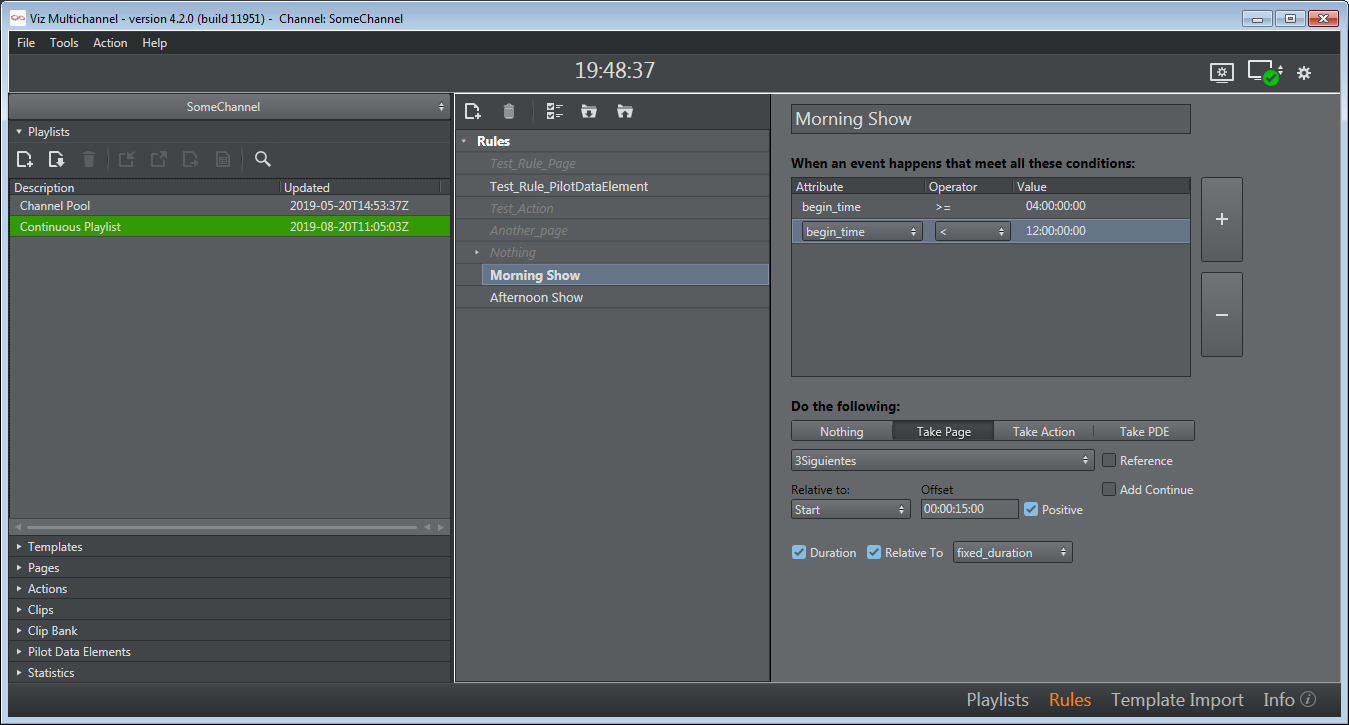Open the monitor settings icon in top bar
The image size is (1349, 725).
coord(1221,73)
